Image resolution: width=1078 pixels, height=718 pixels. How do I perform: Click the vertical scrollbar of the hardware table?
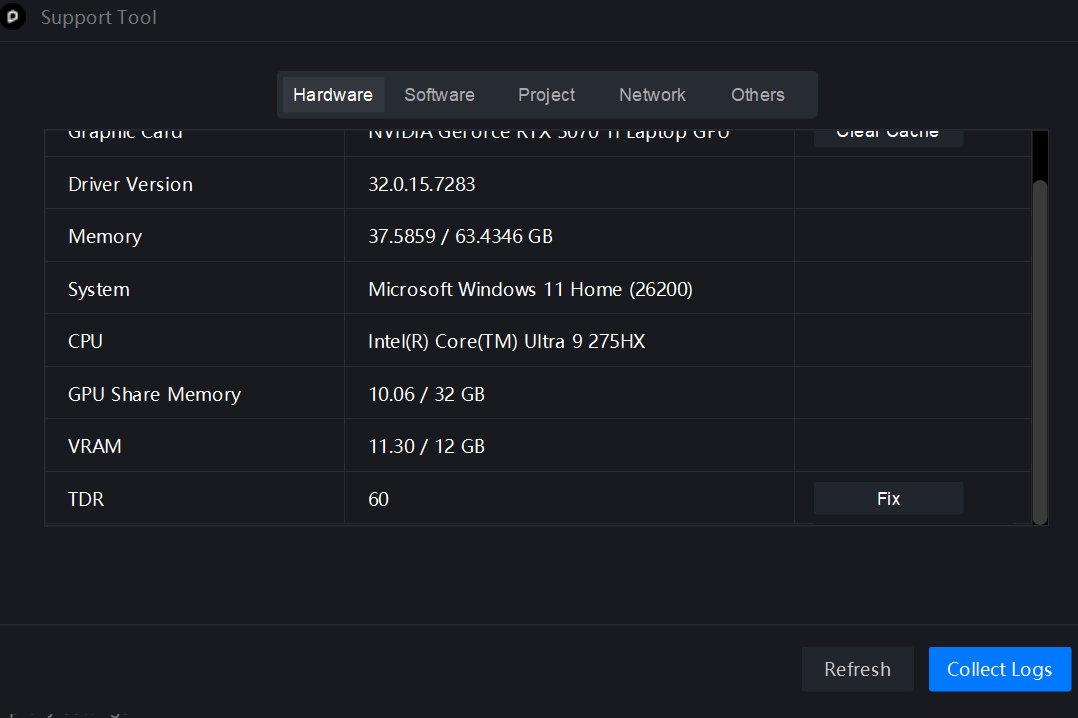(1040, 351)
